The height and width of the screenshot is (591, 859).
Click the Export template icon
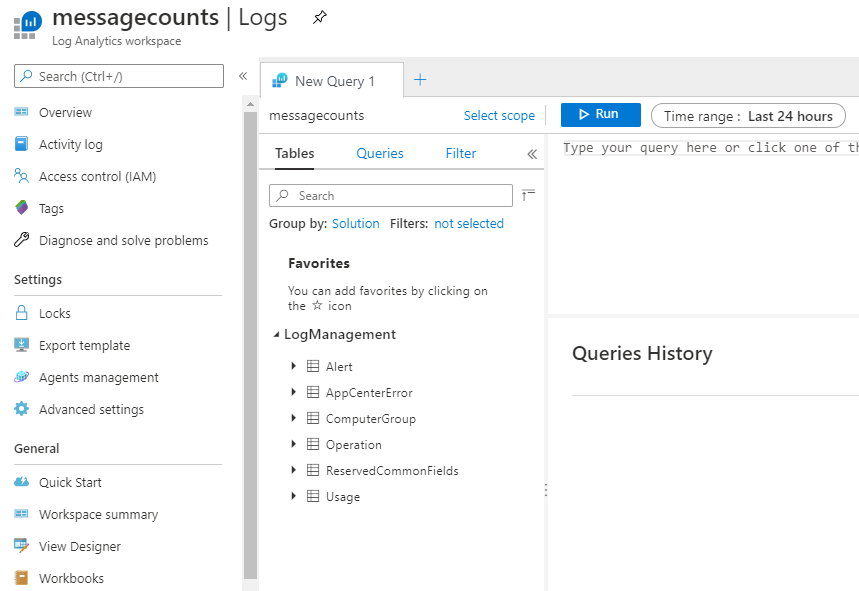tap(21, 345)
